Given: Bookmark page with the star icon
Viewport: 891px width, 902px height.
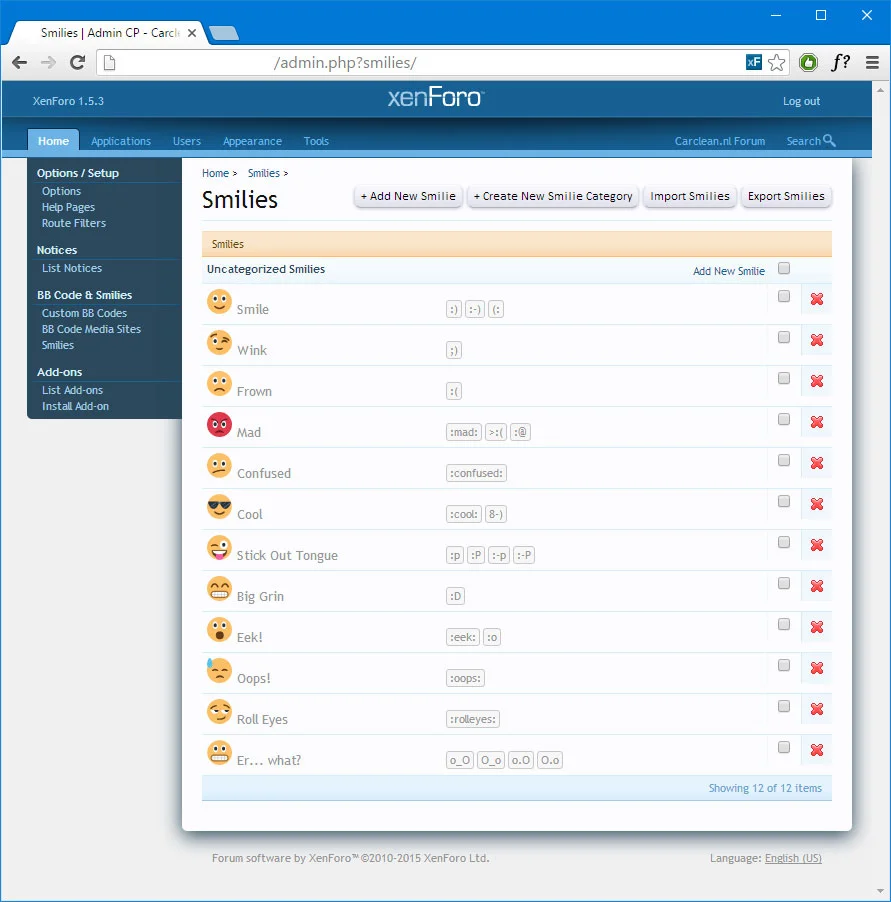Looking at the screenshot, I should (777, 62).
